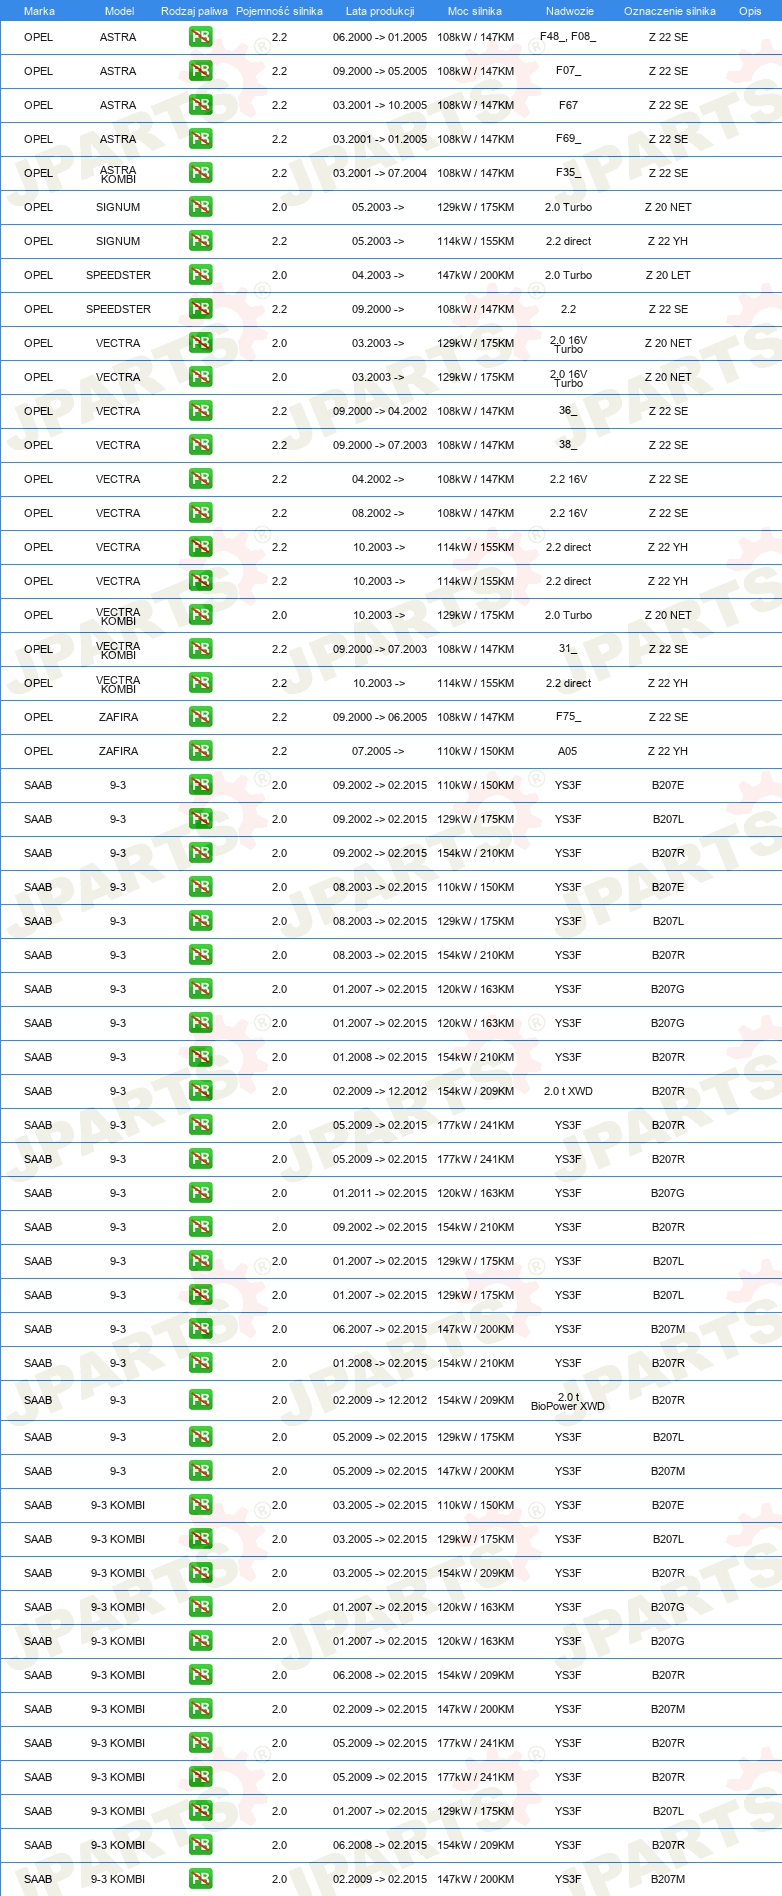The width and height of the screenshot is (782, 1896).
Task: Select 'ASTRA KOMBI' model cell
Action: click(x=118, y=174)
